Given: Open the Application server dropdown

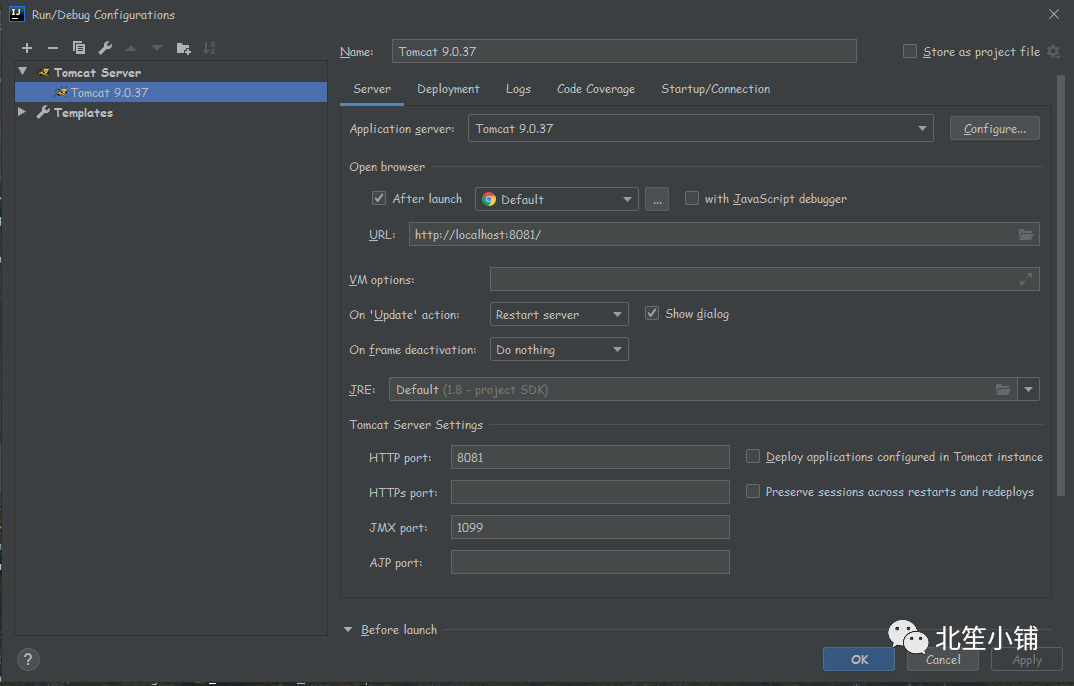Looking at the screenshot, I should coord(700,128).
